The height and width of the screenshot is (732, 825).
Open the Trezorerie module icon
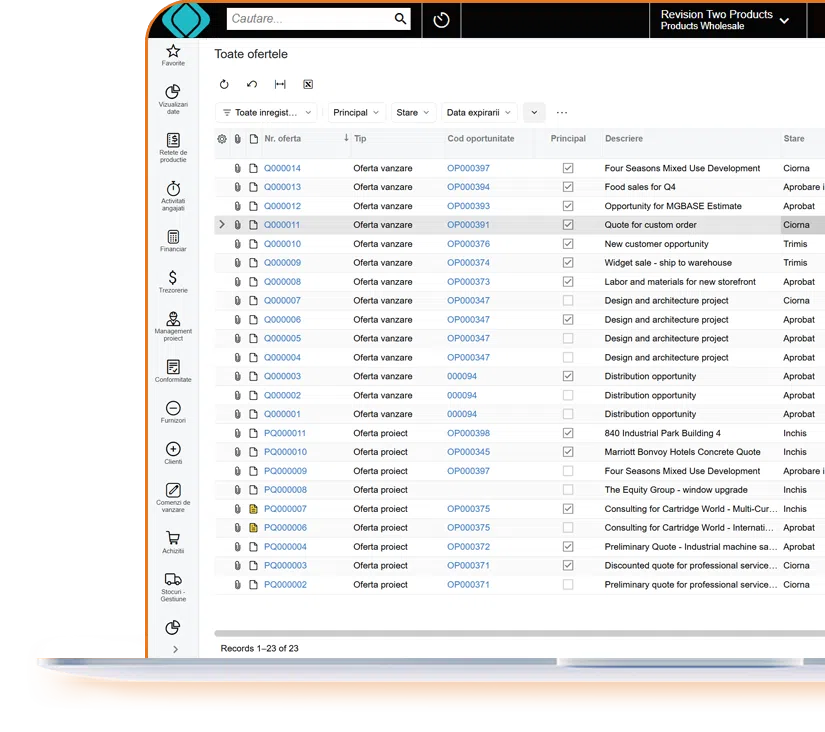pyautogui.click(x=173, y=275)
